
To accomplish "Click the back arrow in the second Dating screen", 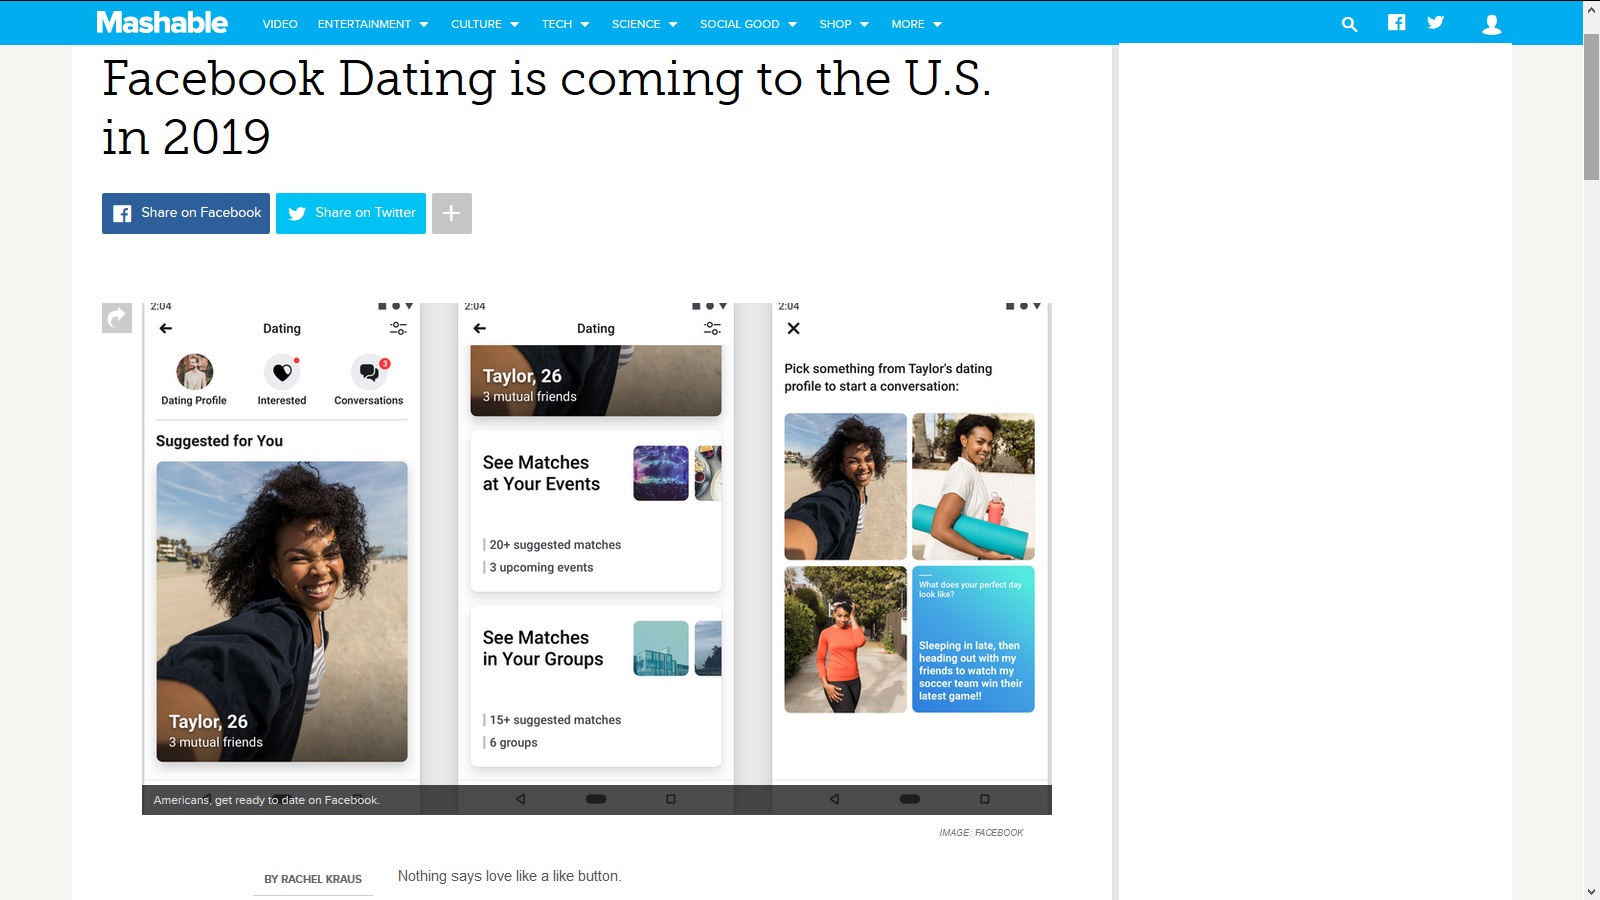I will [x=480, y=328].
